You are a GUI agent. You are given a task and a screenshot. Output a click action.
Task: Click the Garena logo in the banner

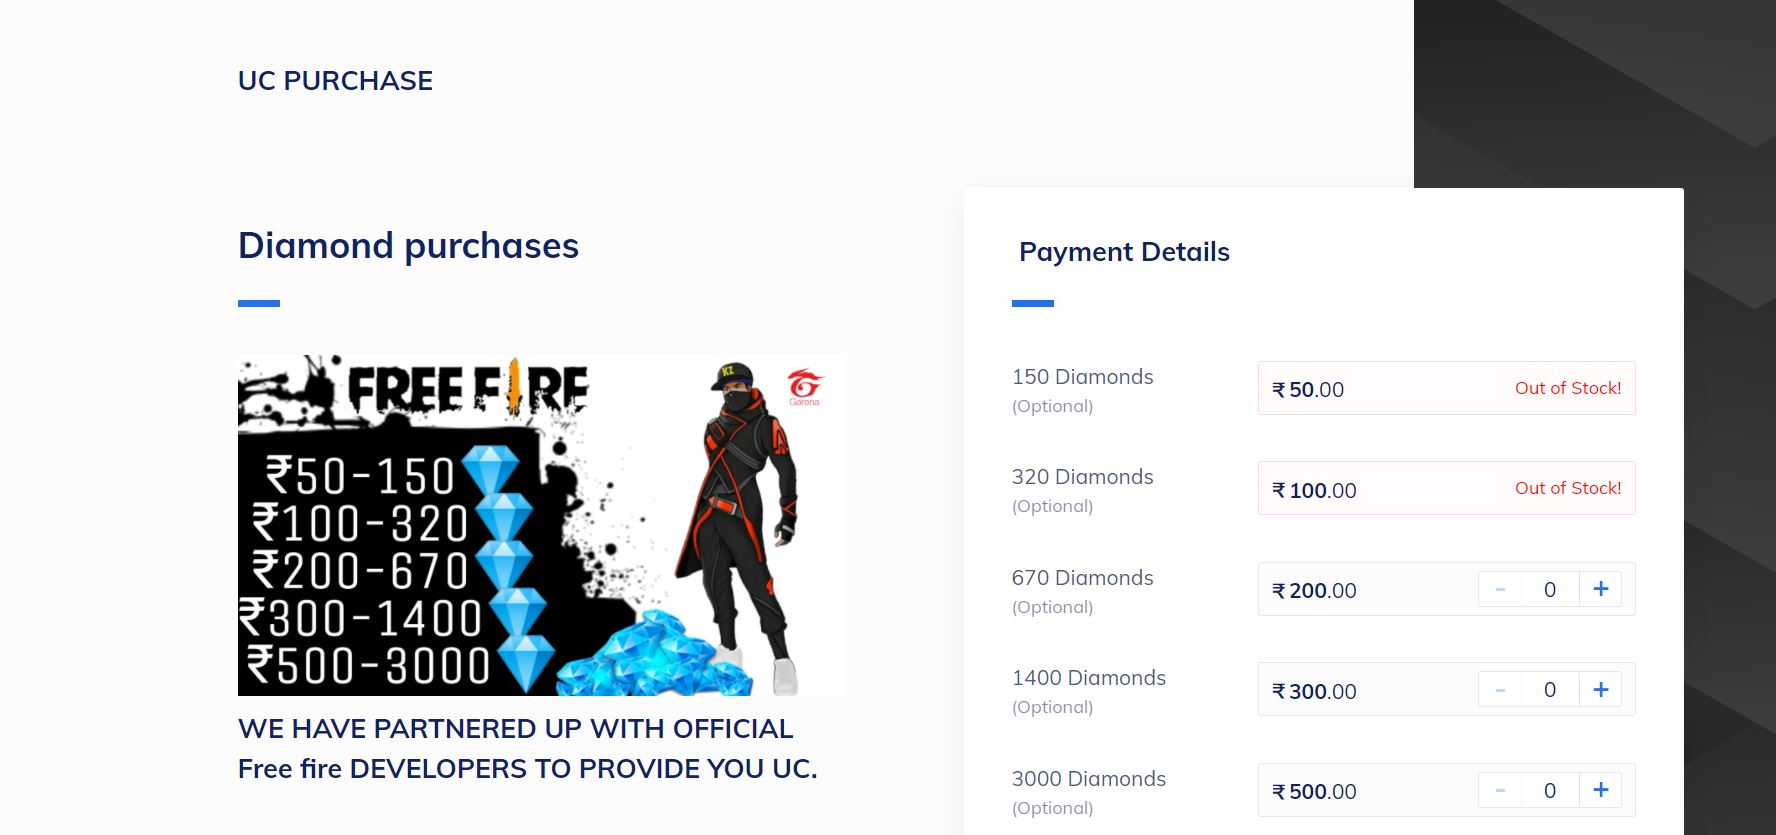[x=804, y=387]
